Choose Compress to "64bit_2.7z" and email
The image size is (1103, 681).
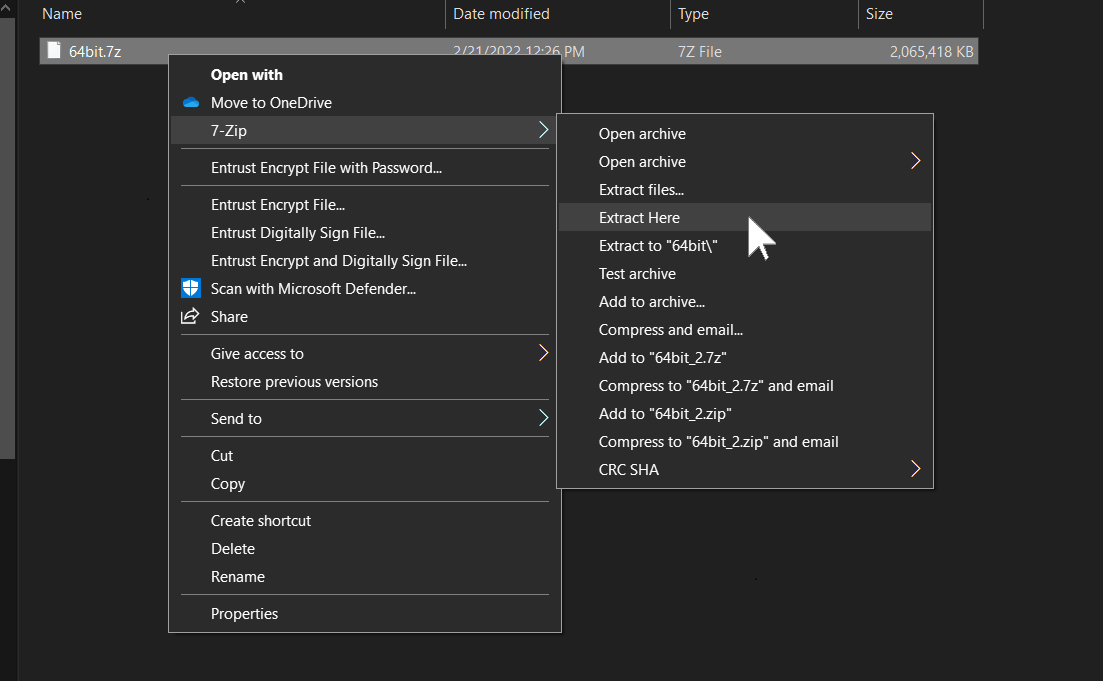tap(744, 386)
